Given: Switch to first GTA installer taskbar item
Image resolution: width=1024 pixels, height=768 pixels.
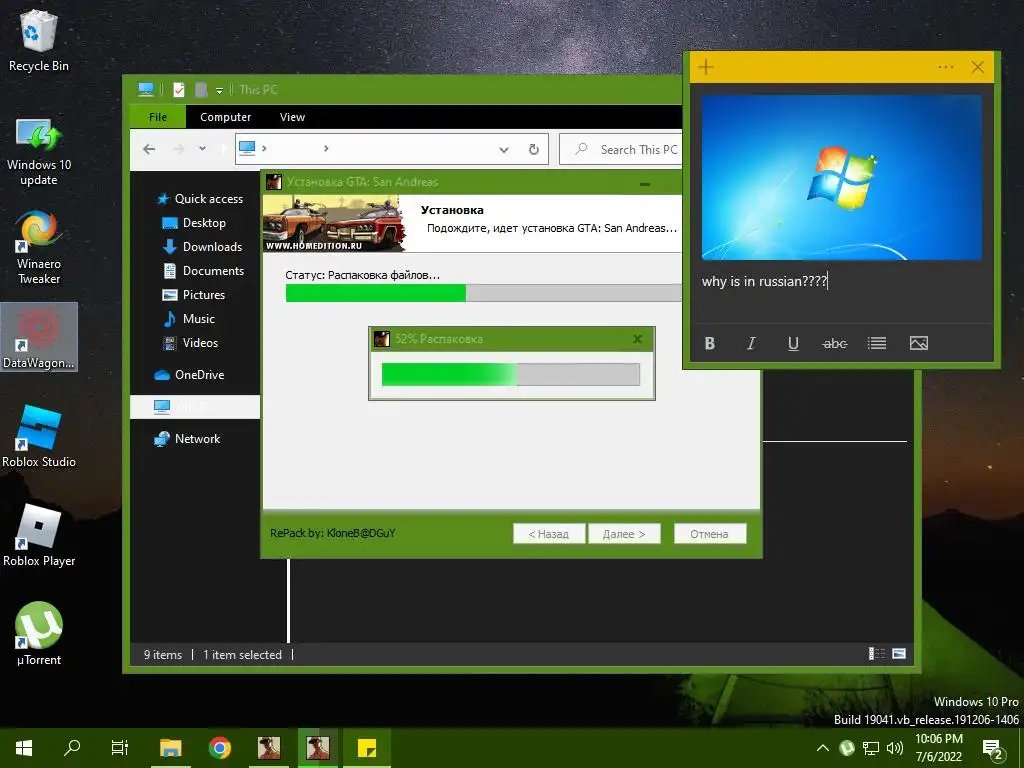Looking at the screenshot, I should pyautogui.click(x=268, y=748).
